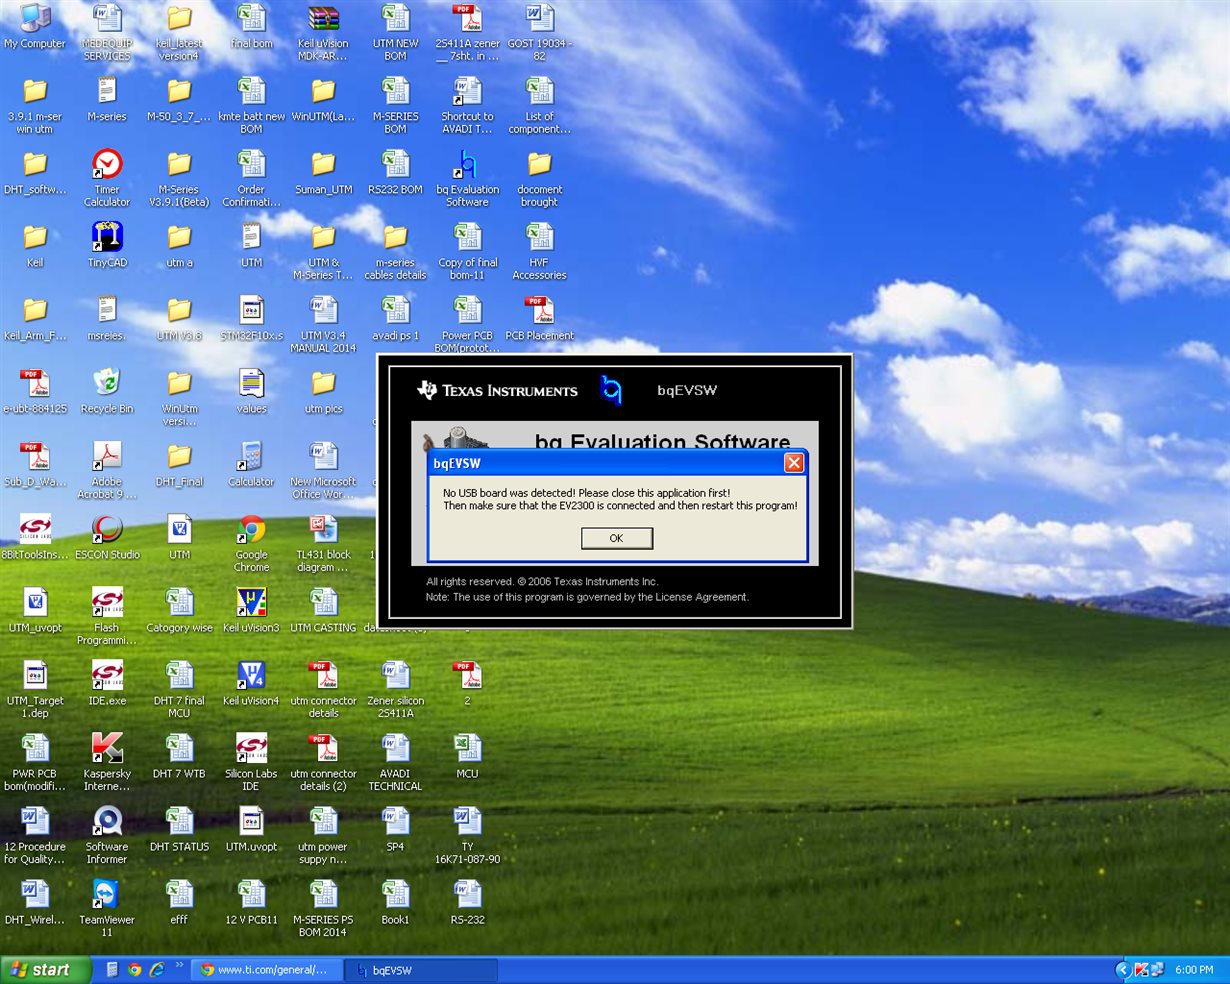The image size is (1230, 984).
Task: Show hidden system tray icons
Action: point(1123,970)
